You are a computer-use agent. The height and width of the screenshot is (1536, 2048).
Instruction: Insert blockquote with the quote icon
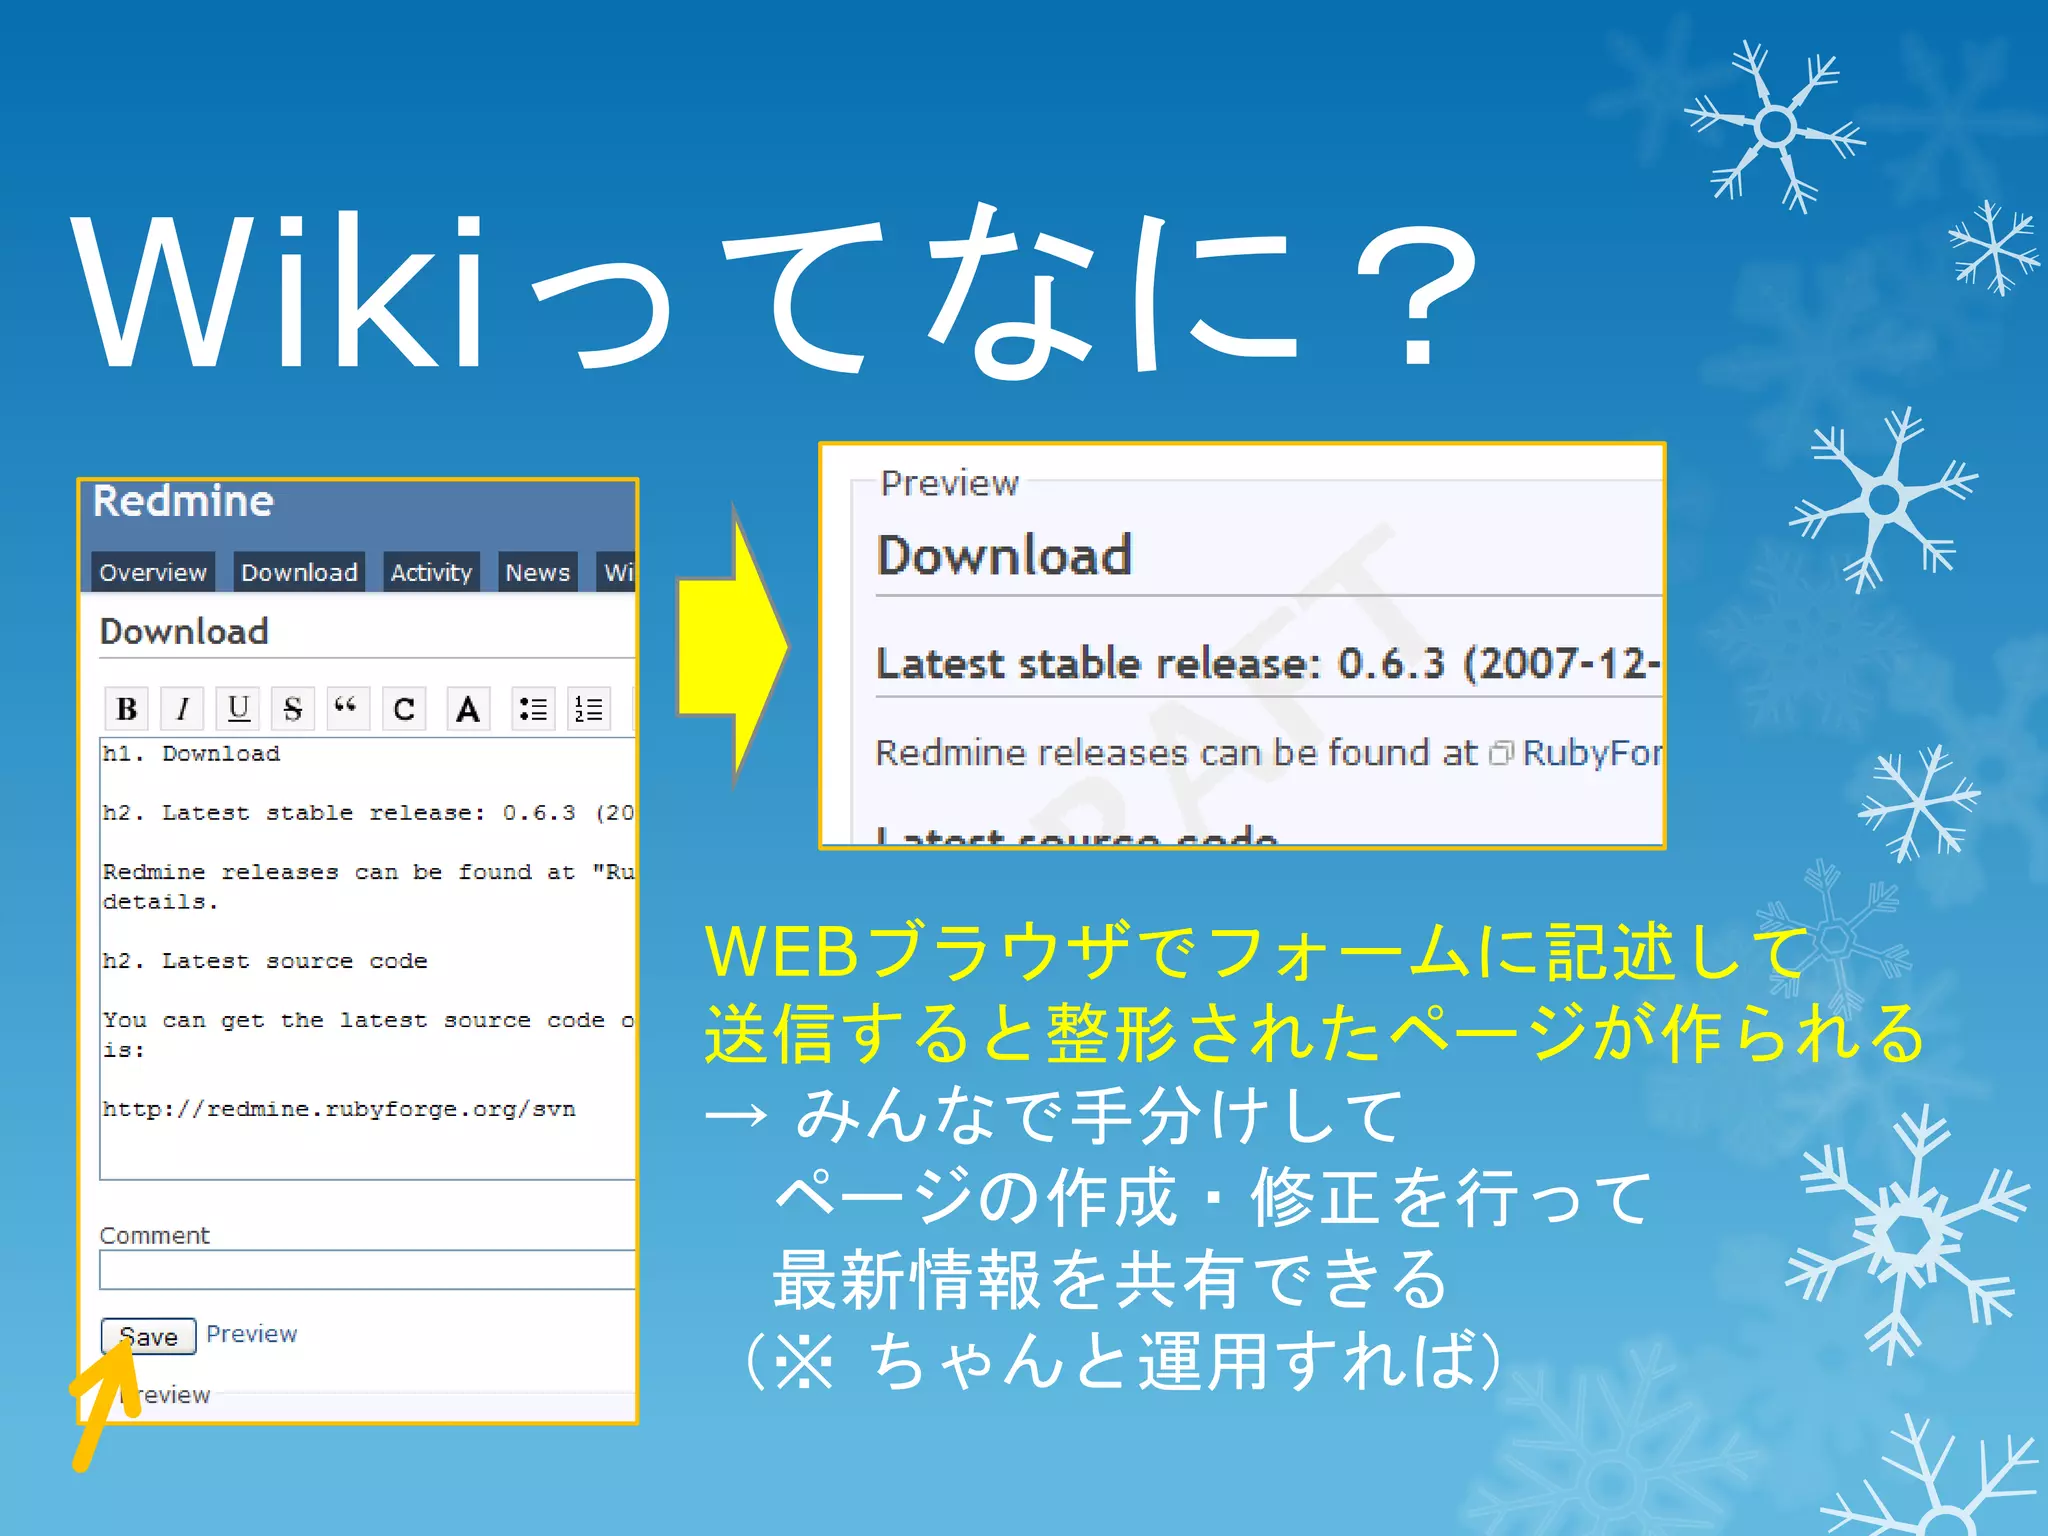348,708
